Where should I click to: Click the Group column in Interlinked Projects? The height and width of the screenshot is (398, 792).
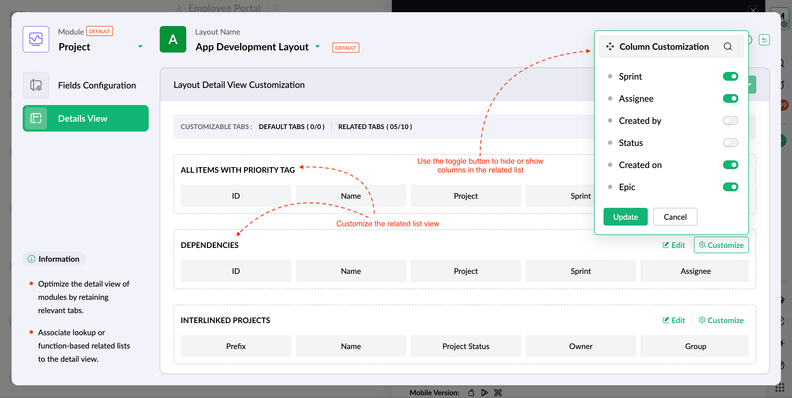695,346
